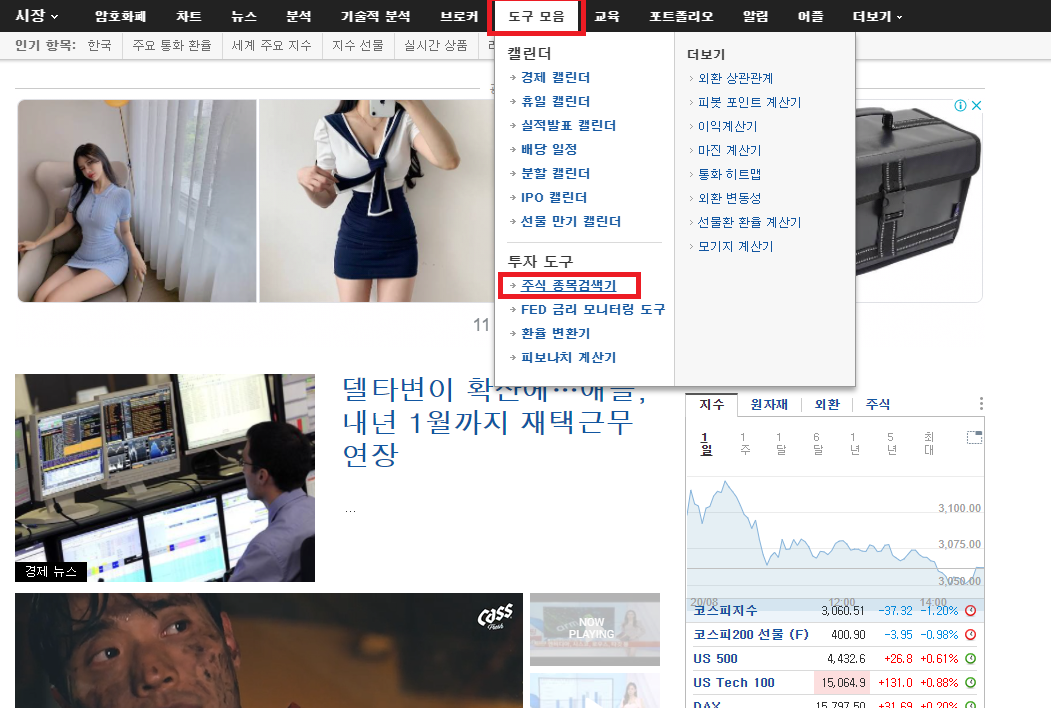The image size is (1051, 708).
Task: Click the chart expand icon
Action: [x=975, y=438]
